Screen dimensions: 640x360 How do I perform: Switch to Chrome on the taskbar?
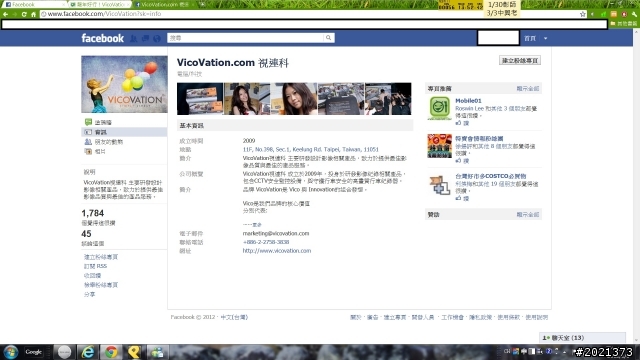111,352
